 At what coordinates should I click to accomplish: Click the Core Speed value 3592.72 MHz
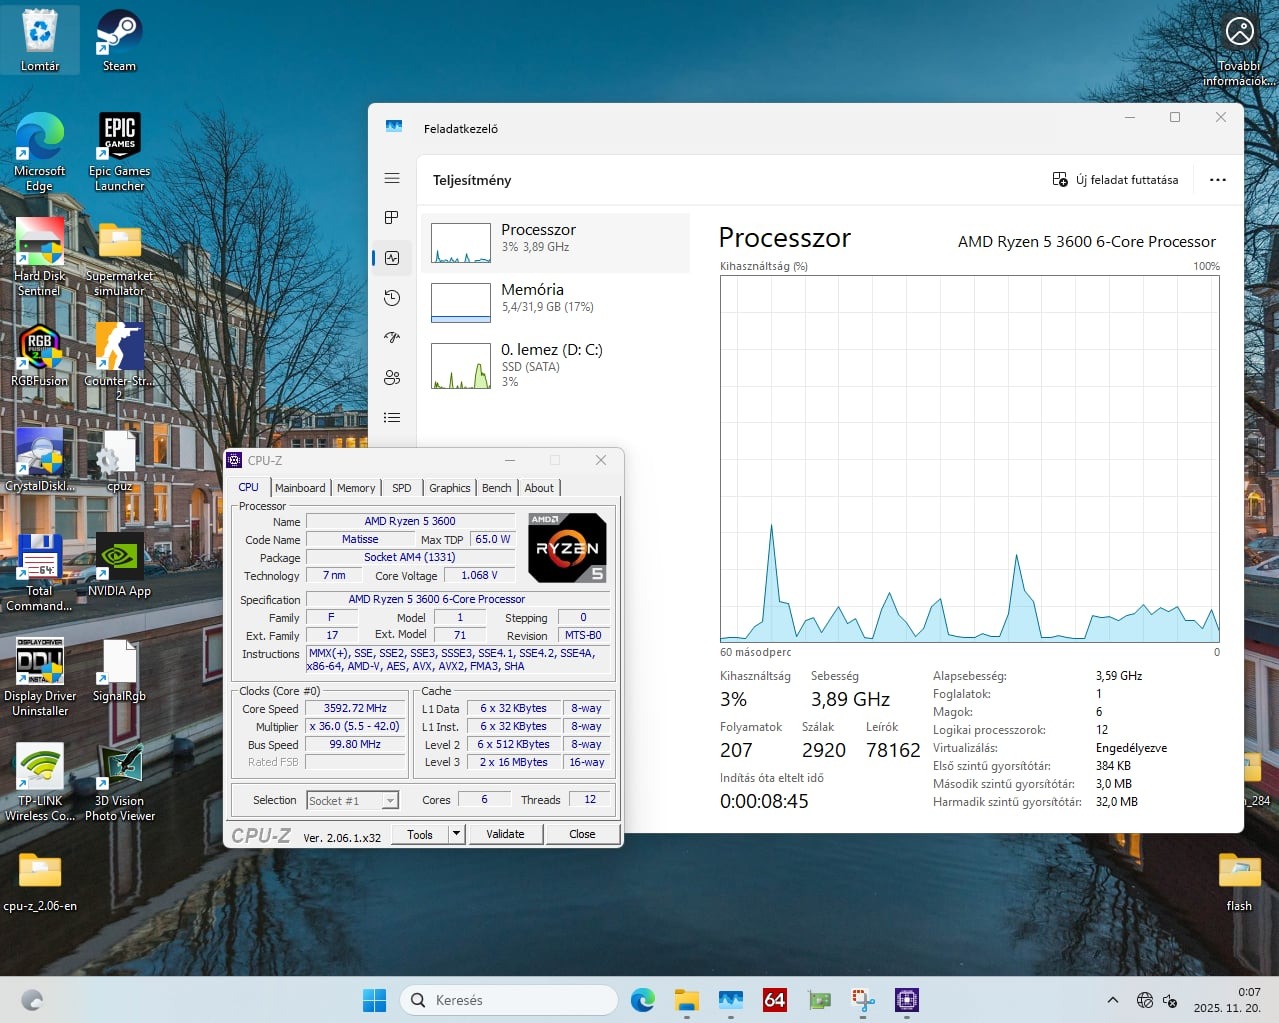click(x=355, y=708)
